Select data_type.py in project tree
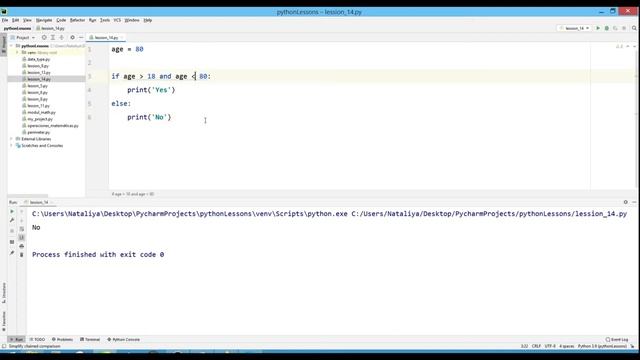The width and height of the screenshot is (640, 360). tap(39, 59)
